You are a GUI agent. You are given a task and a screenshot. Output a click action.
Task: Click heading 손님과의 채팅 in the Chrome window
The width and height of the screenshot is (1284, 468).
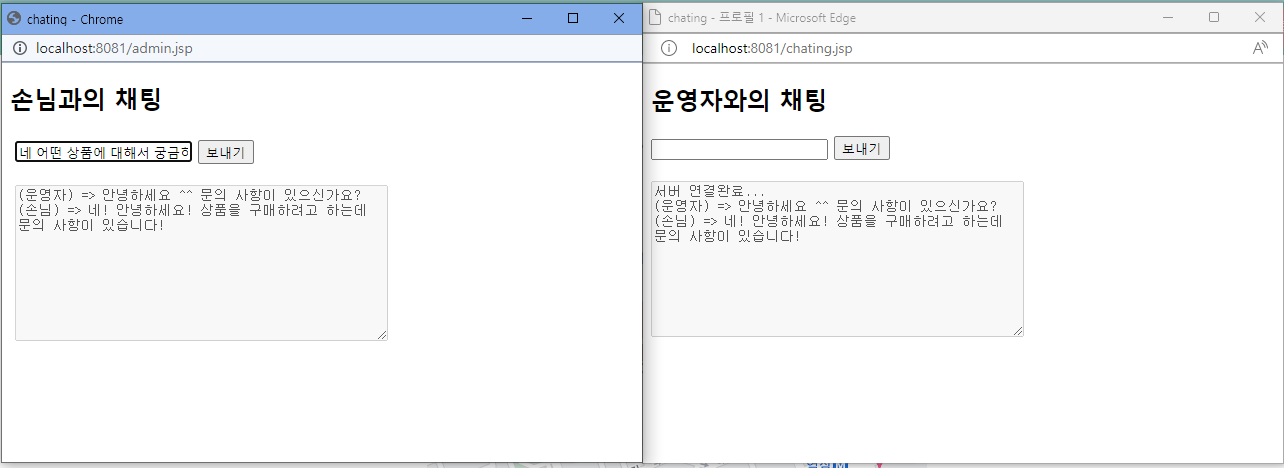coord(85,99)
